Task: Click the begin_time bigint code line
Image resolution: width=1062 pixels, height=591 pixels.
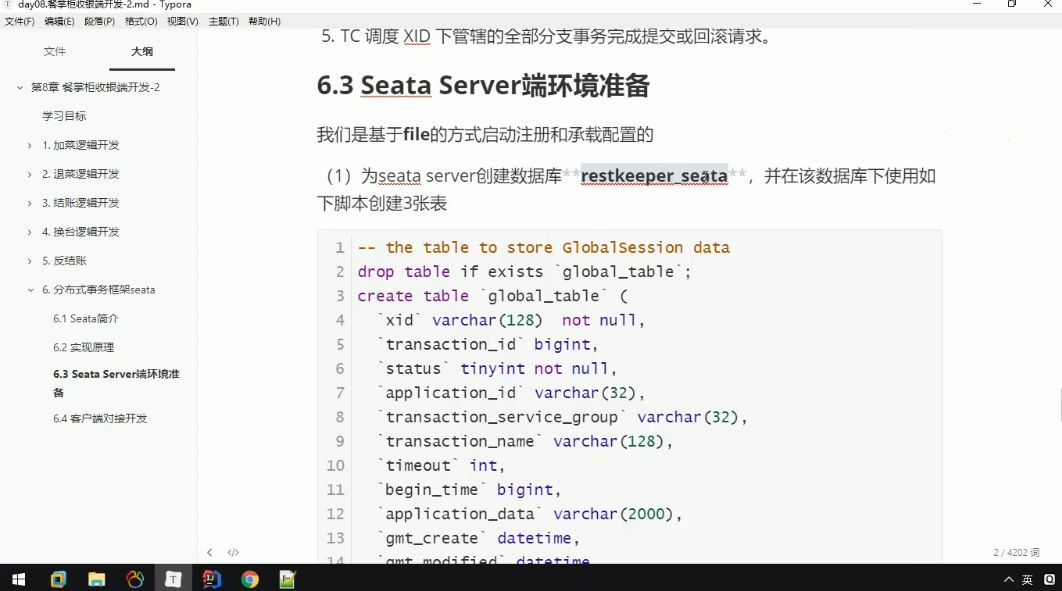Action: [x=469, y=490]
